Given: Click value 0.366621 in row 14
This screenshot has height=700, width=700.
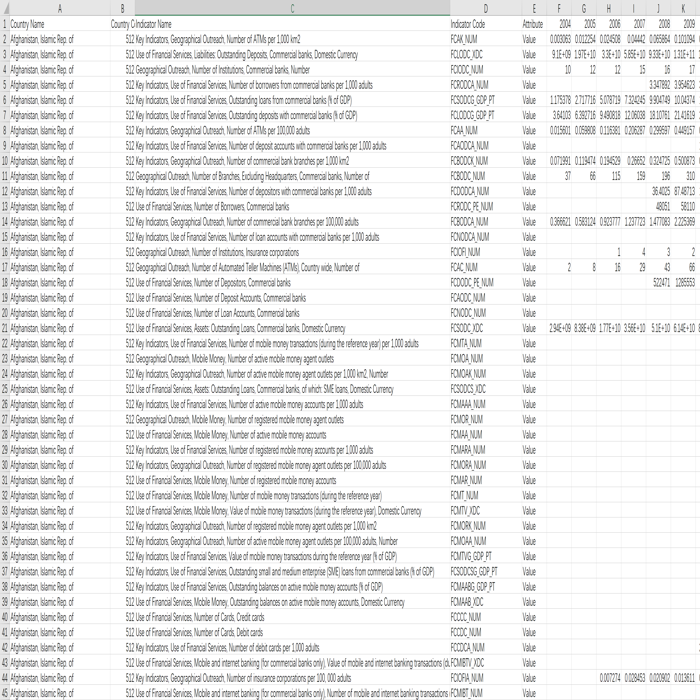Looking at the screenshot, I should pyautogui.click(x=558, y=222).
